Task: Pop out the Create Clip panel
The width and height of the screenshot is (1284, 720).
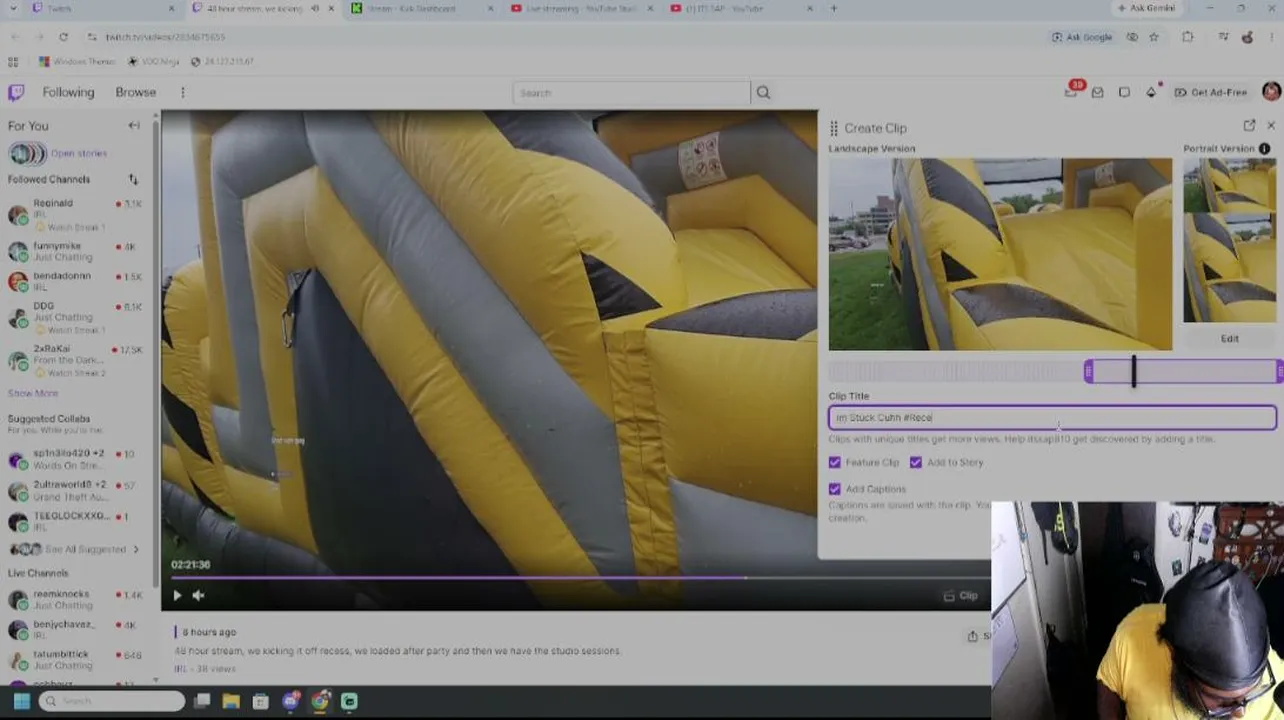Action: point(1249,126)
